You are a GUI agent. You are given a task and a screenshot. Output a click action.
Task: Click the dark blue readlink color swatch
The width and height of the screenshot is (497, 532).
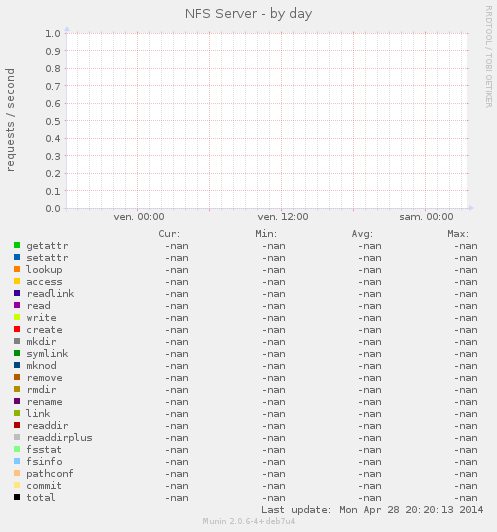click(17, 293)
